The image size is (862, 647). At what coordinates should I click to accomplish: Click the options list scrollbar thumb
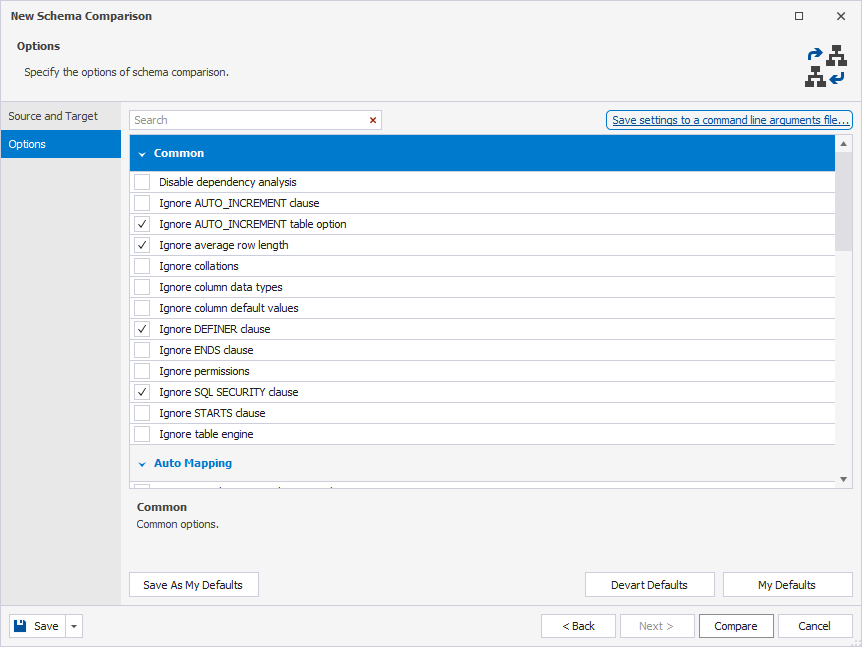pyautogui.click(x=843, y=202)
